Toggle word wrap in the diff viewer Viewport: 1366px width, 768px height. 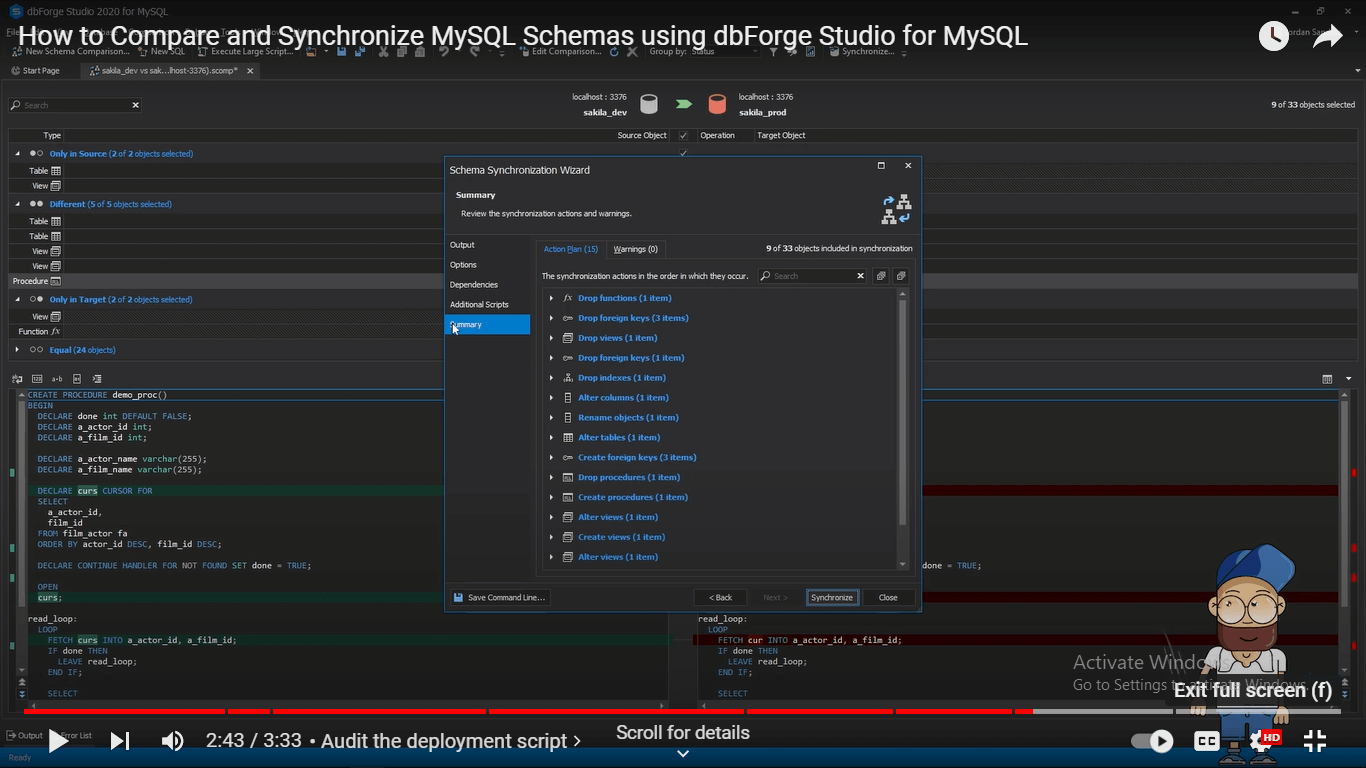coord(16,379)
